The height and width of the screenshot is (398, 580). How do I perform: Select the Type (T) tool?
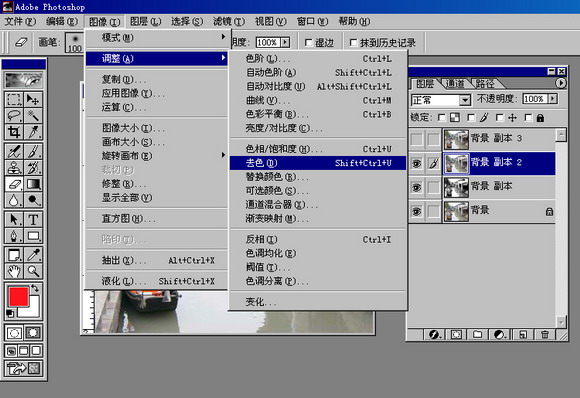(x=33, y=219)
